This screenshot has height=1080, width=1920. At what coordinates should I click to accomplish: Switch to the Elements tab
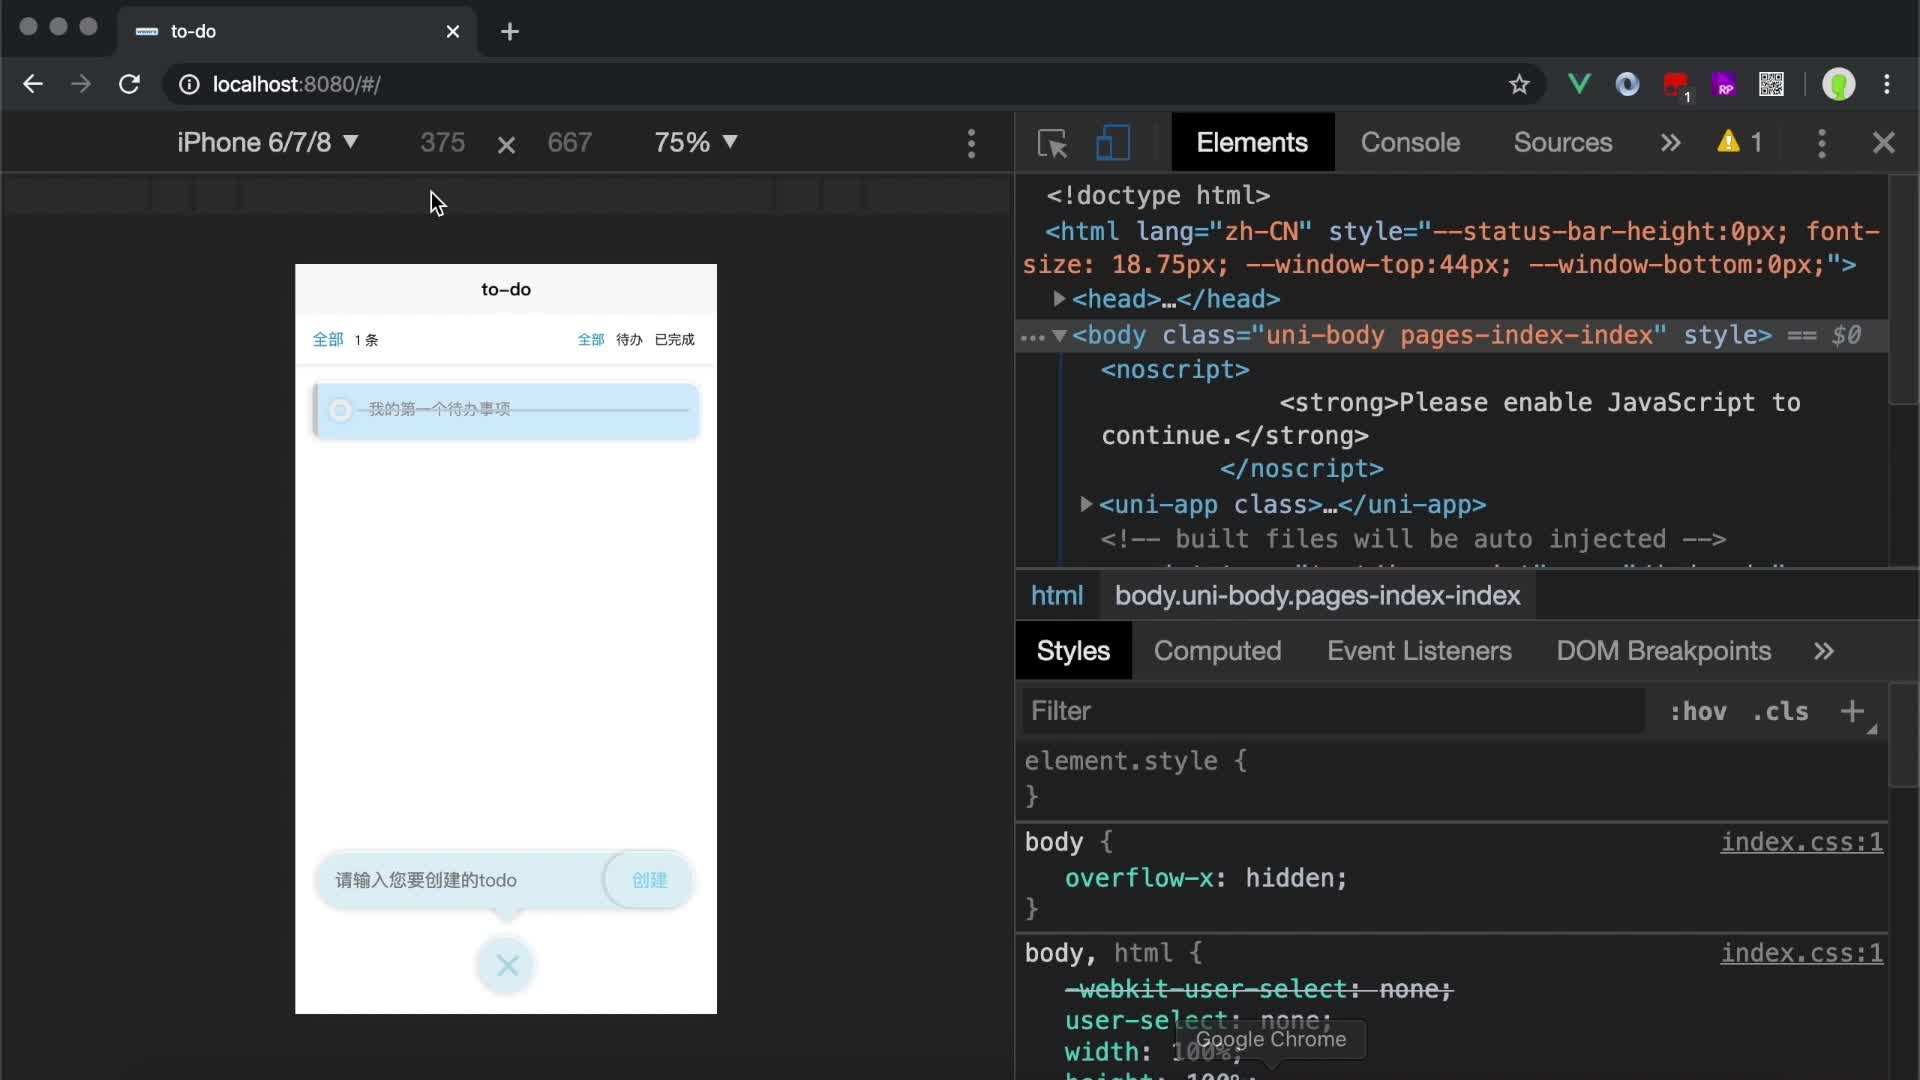(1252, 142)
